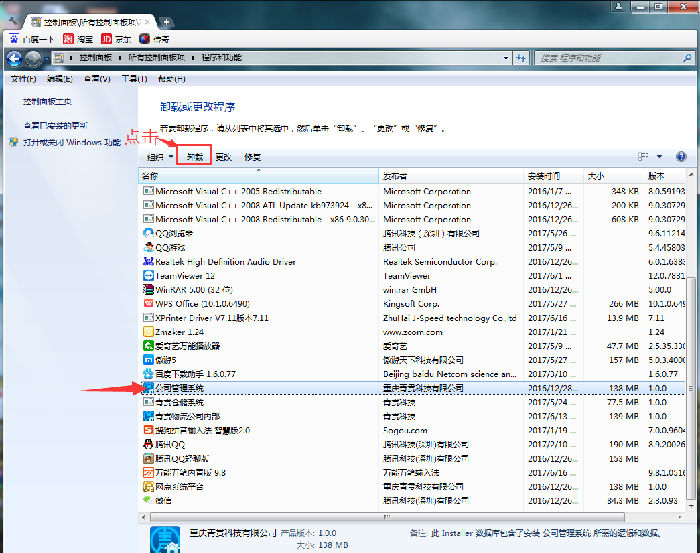Select the Realtek High Definition Audio Driver icon
700x553 pixels.
tap(148, 262)
